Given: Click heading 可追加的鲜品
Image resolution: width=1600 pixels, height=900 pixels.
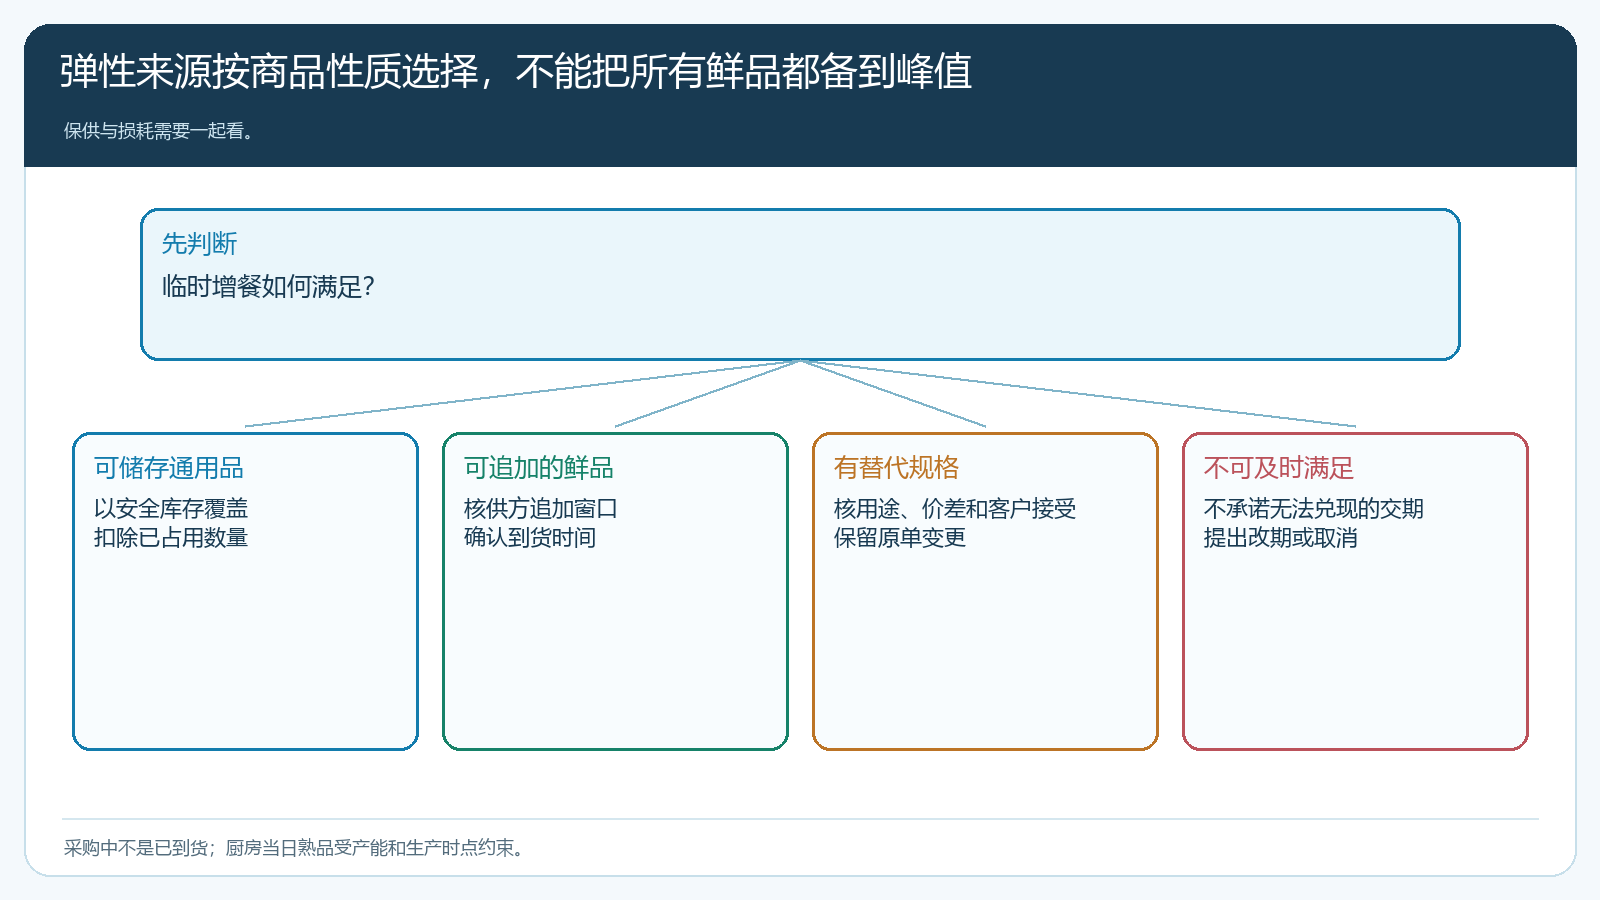Looking at the screenshot, I should pyautogui.click(x=539, y=468).
